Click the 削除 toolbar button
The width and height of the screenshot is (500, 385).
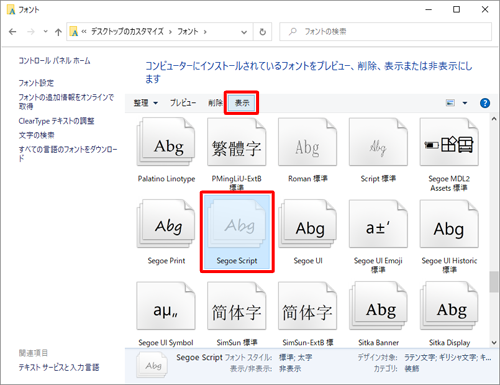click(215, 103)
